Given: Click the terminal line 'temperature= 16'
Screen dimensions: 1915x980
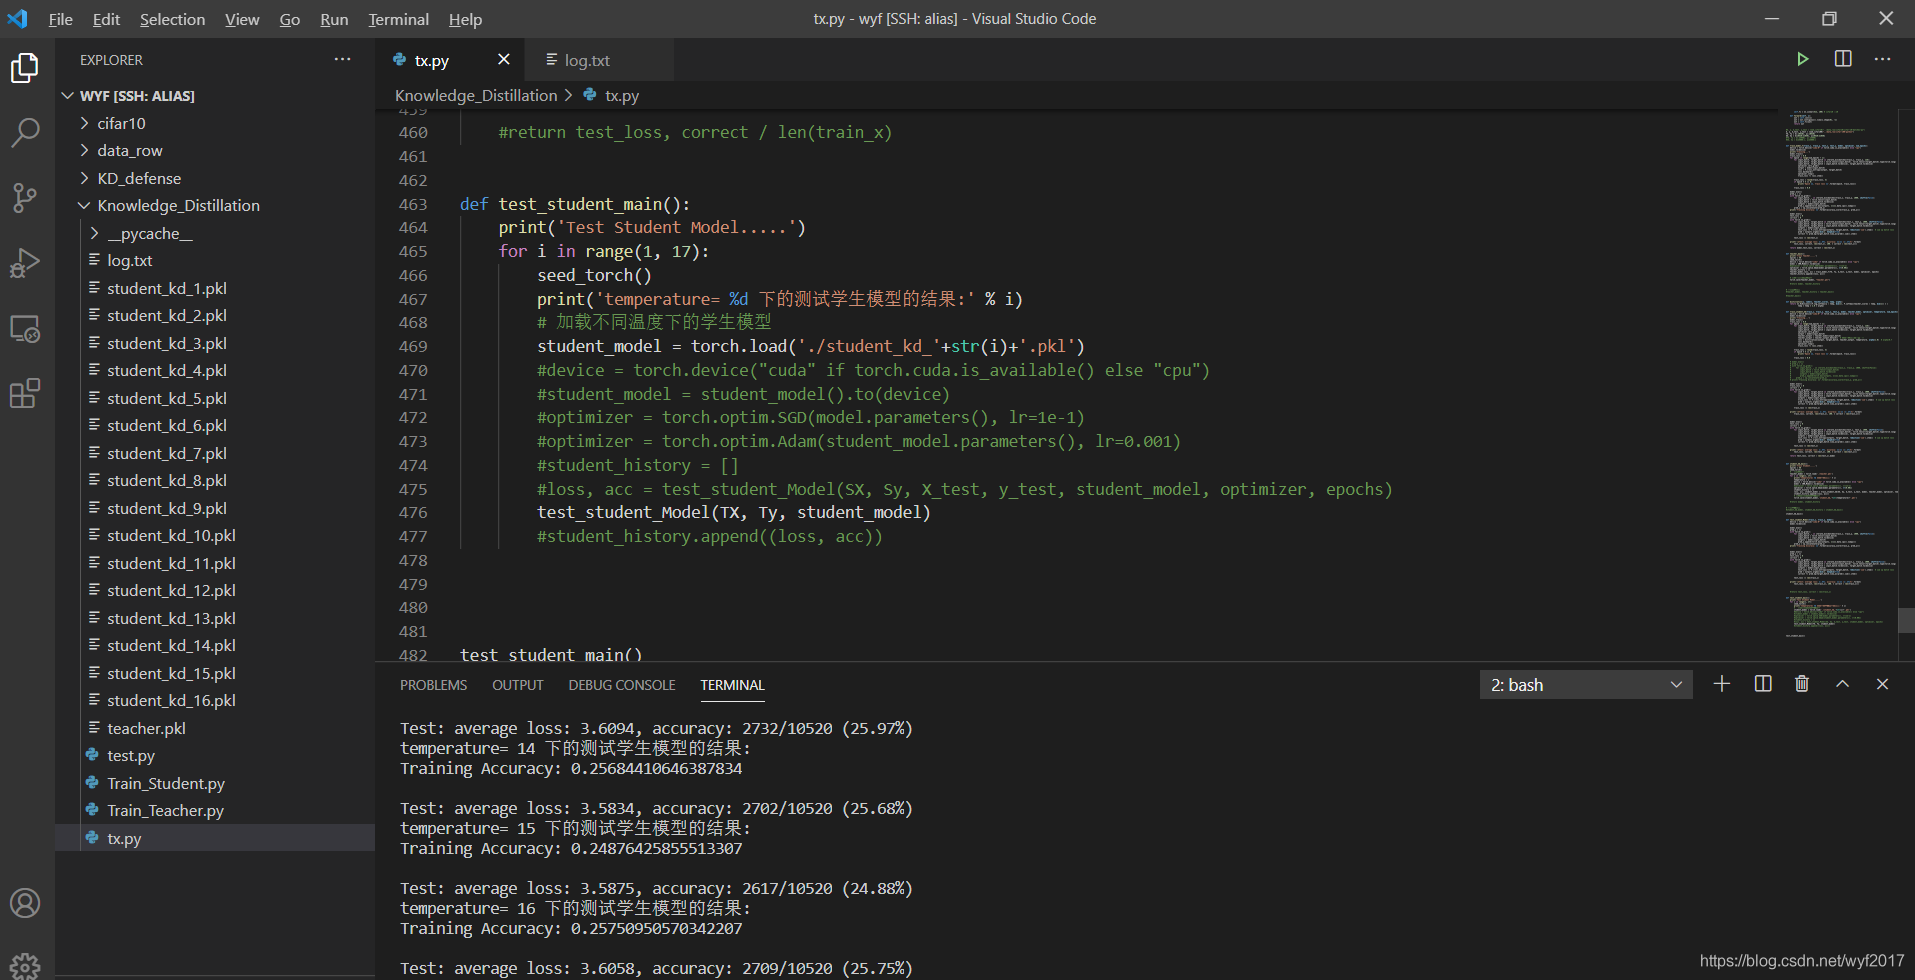Looking at the screenshot, I should 575,908.
